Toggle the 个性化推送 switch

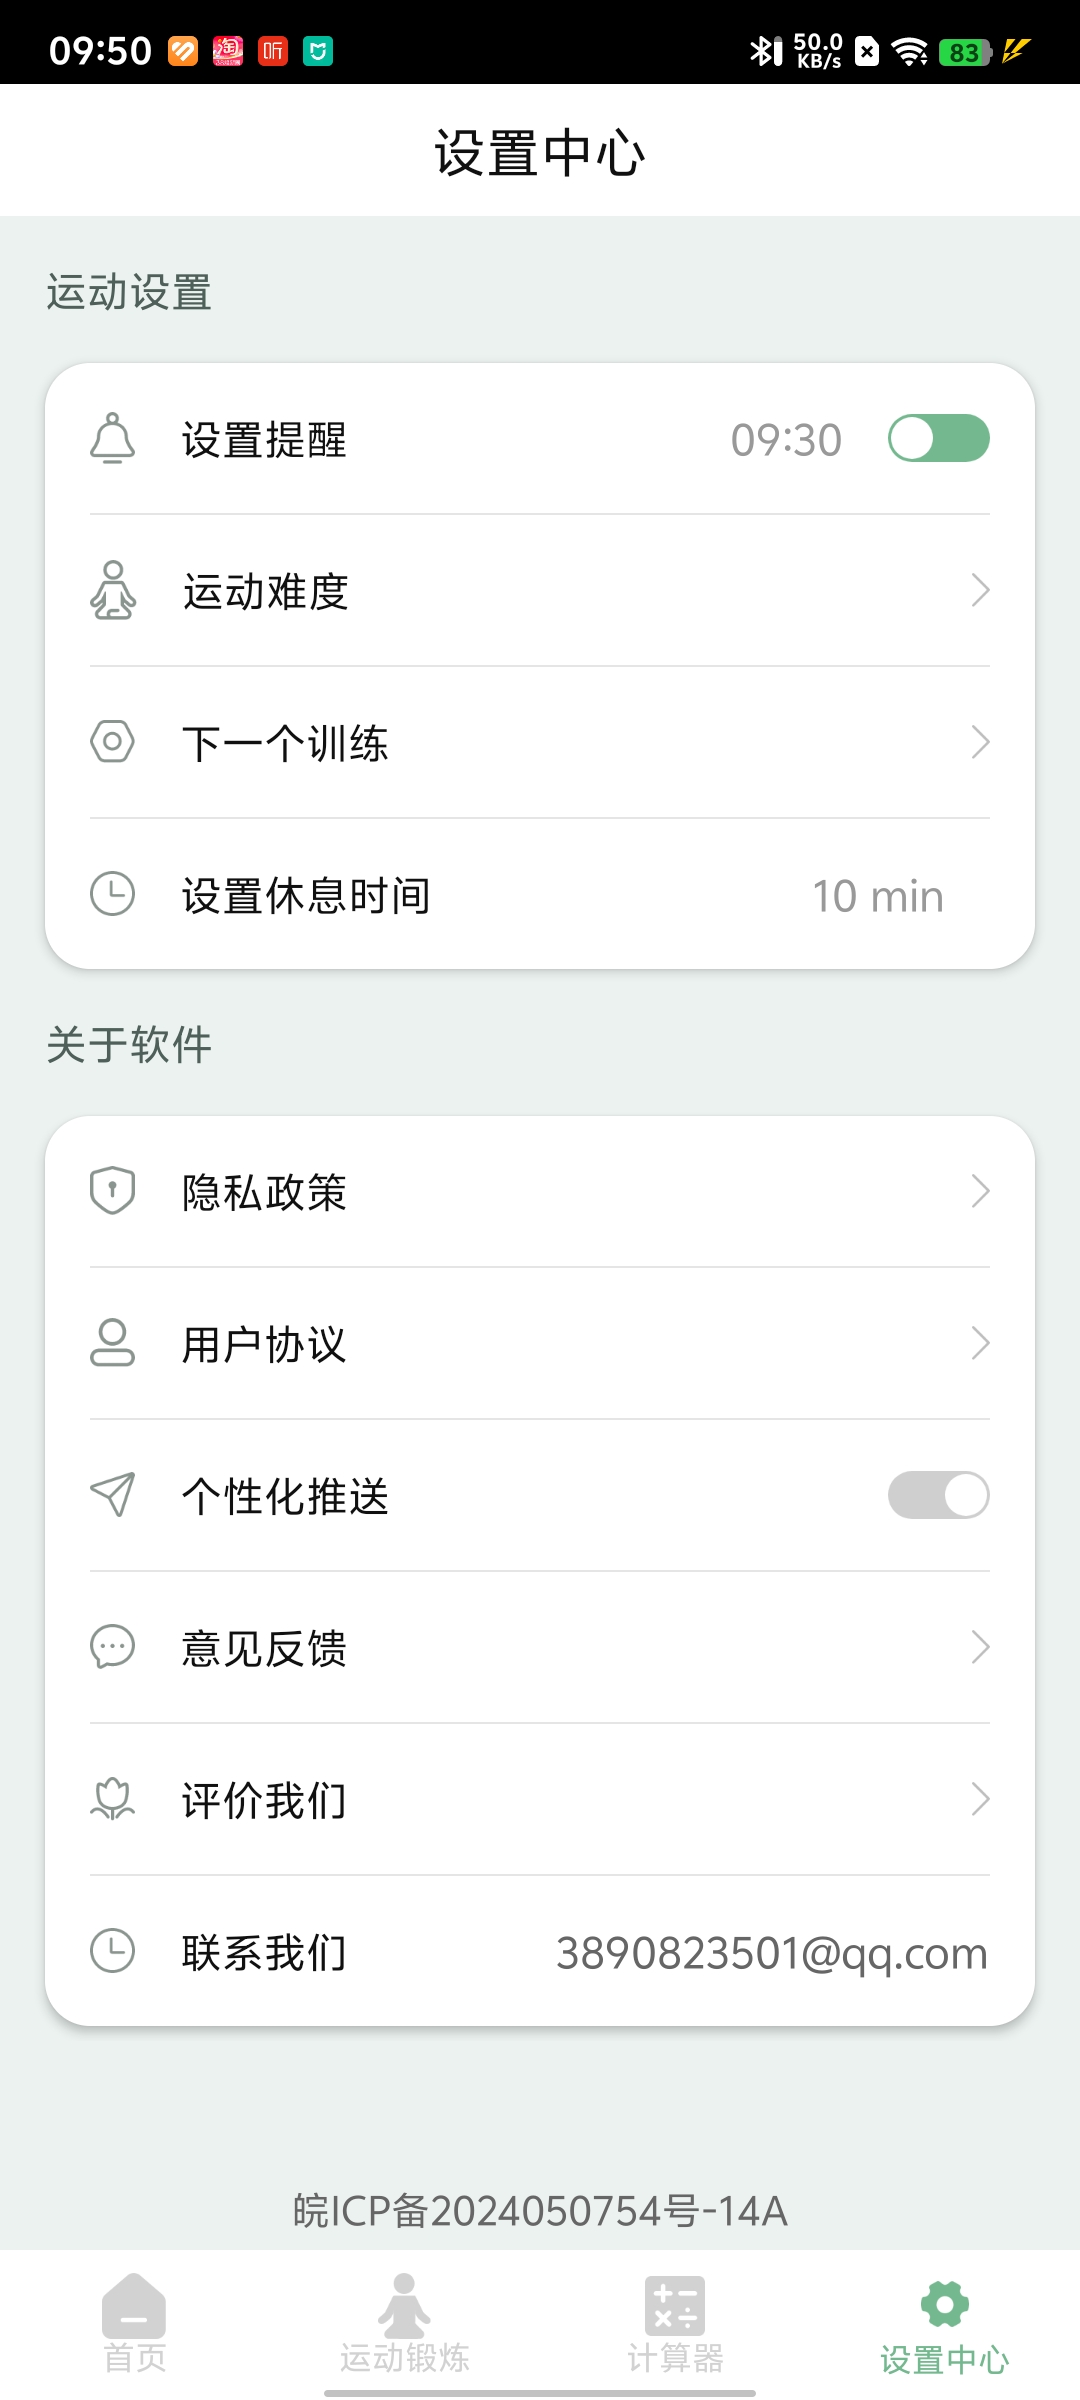point(938,1494)
